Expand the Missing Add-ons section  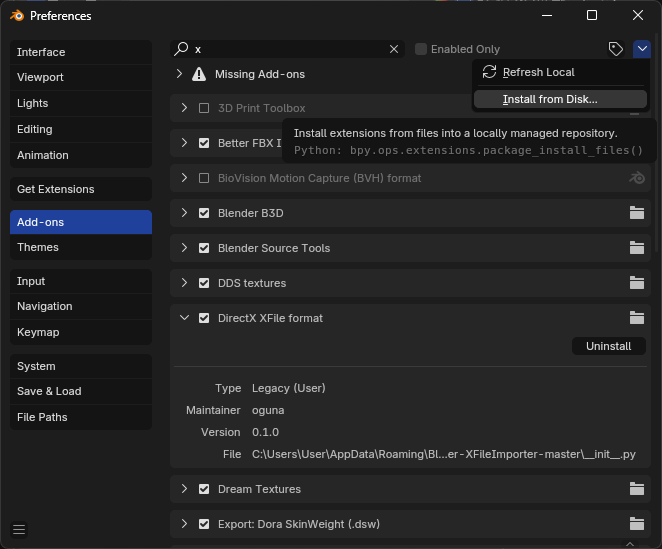(x=179, y=74)
